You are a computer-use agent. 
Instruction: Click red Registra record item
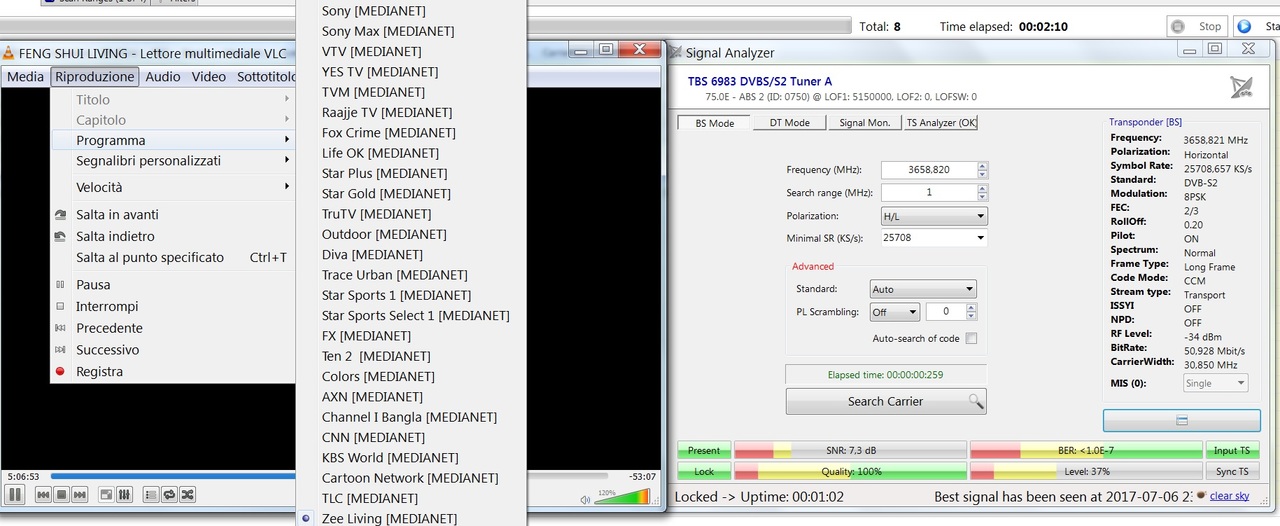point(172,372)
